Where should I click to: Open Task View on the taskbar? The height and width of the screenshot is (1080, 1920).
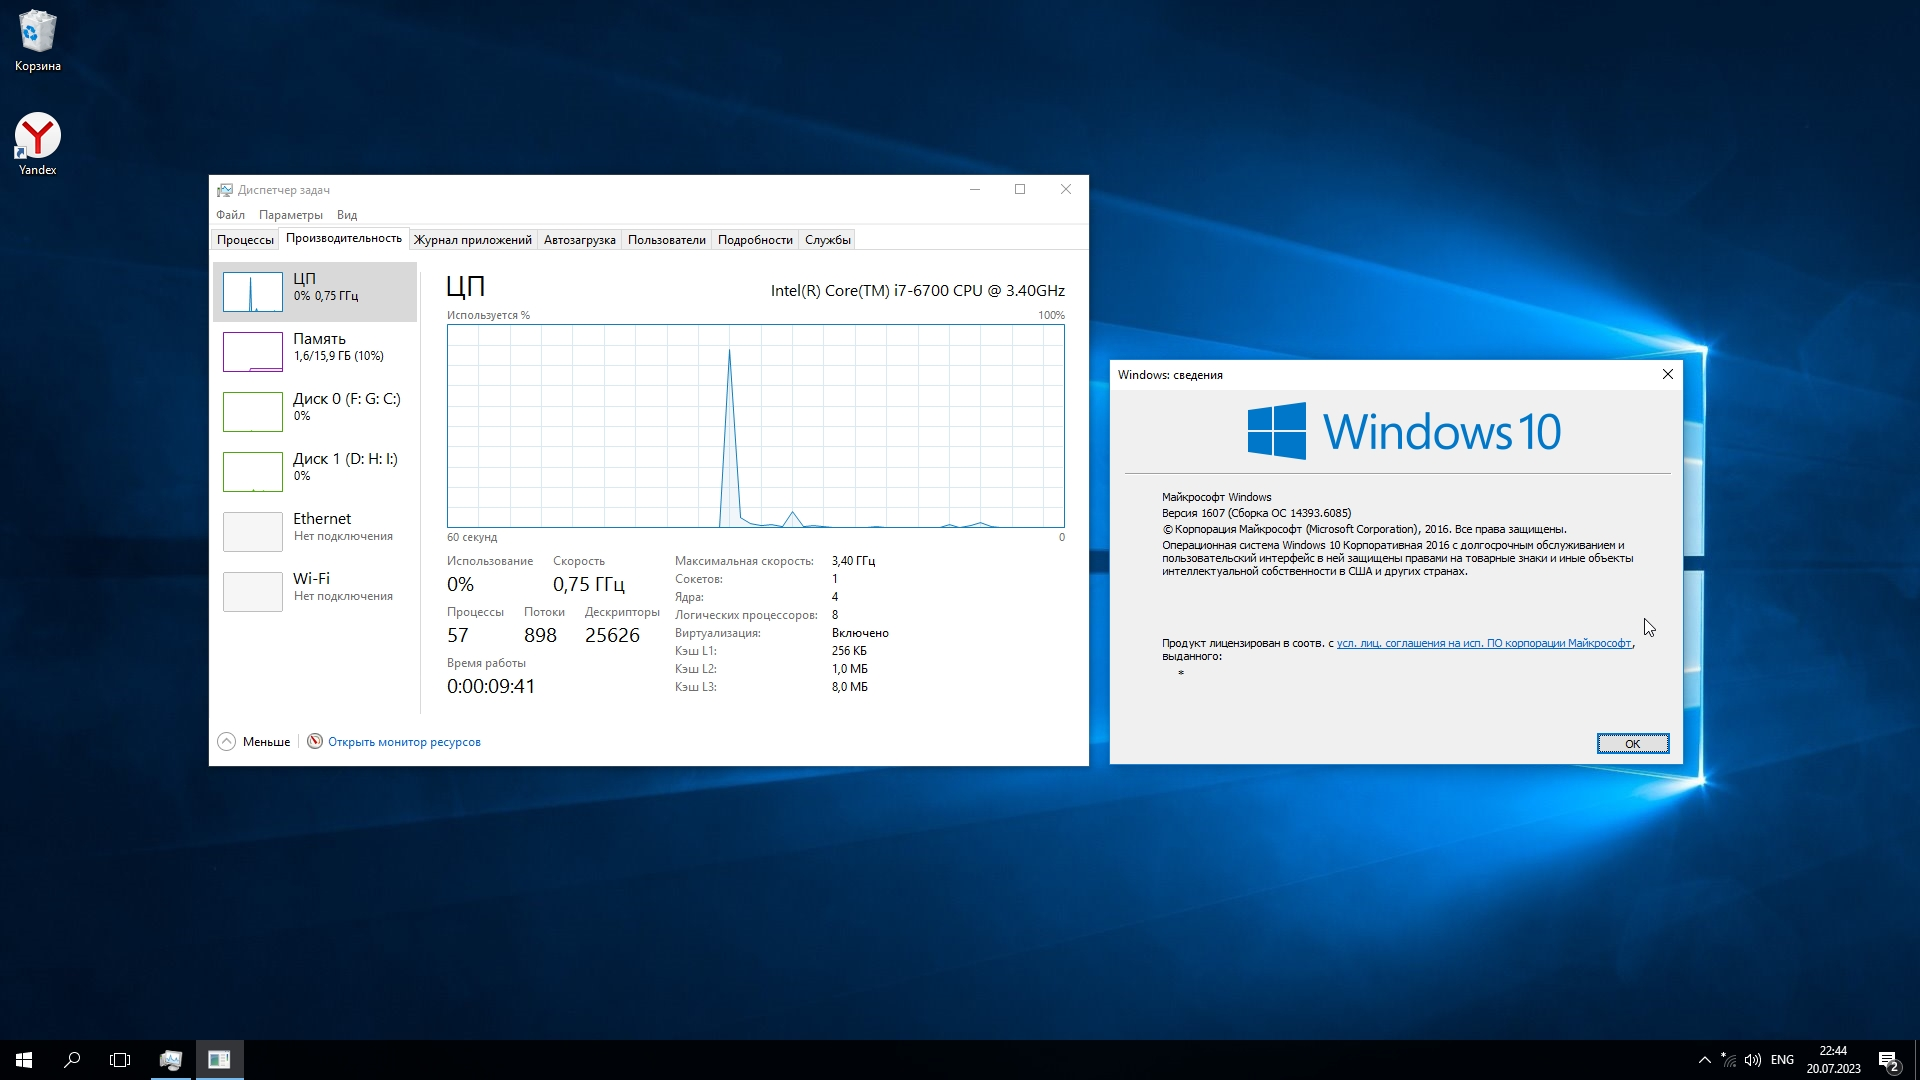[120, 1060]
